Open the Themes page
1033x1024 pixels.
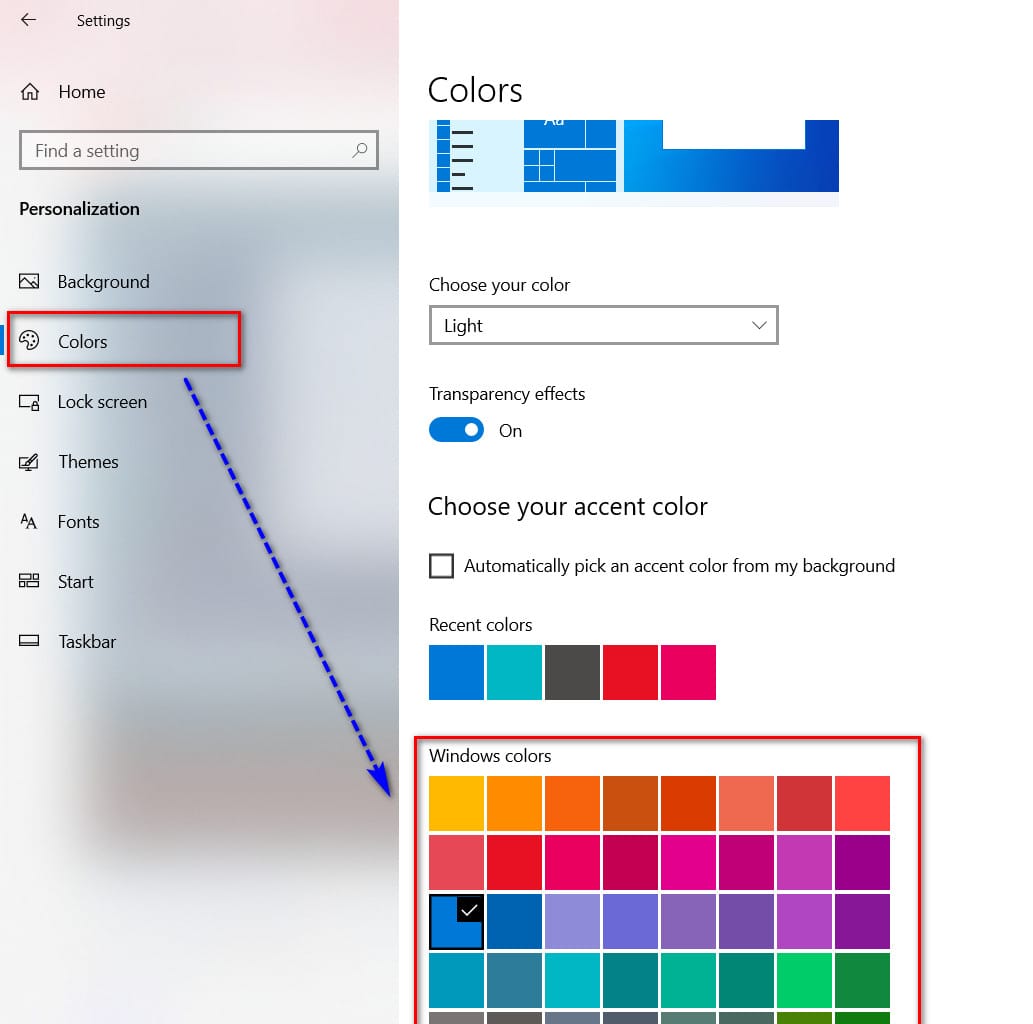coord(88,462)
